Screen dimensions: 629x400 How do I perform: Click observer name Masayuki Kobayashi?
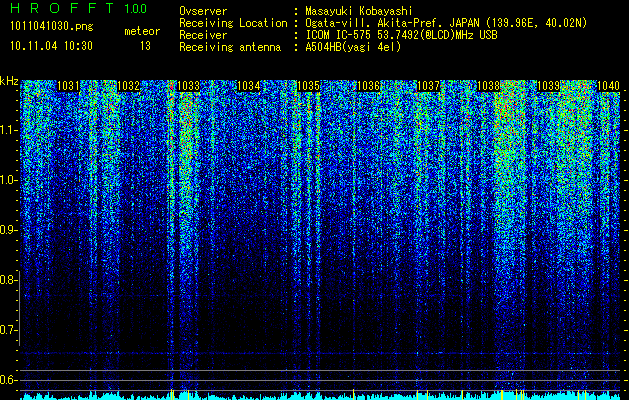click(x=359, y=11)
